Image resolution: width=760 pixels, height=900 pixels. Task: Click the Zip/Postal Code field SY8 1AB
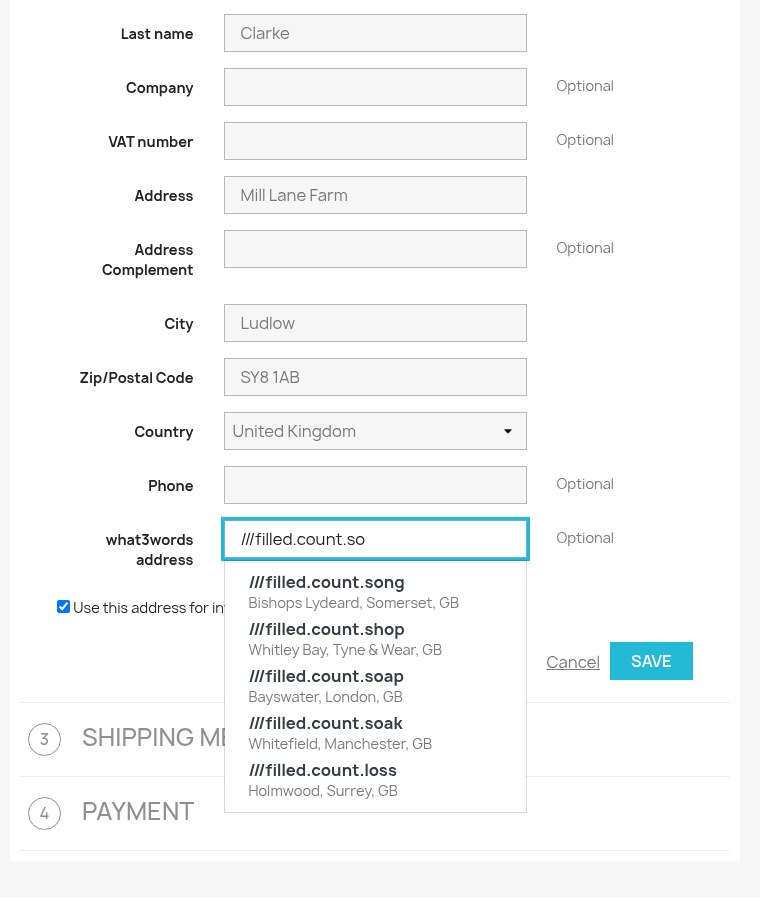[375, 377]
